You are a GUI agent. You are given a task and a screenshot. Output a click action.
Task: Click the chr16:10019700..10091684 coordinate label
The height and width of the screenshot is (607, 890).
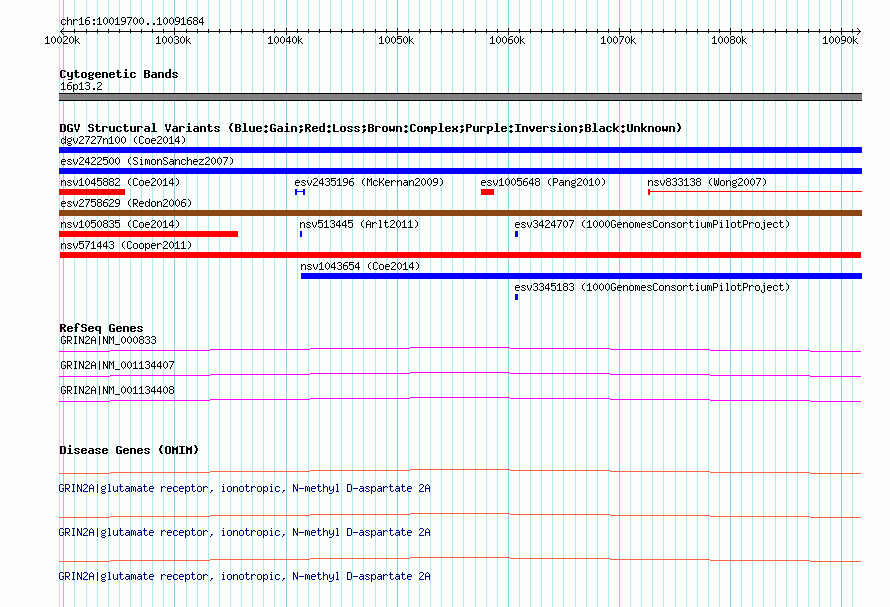(132, 21)
